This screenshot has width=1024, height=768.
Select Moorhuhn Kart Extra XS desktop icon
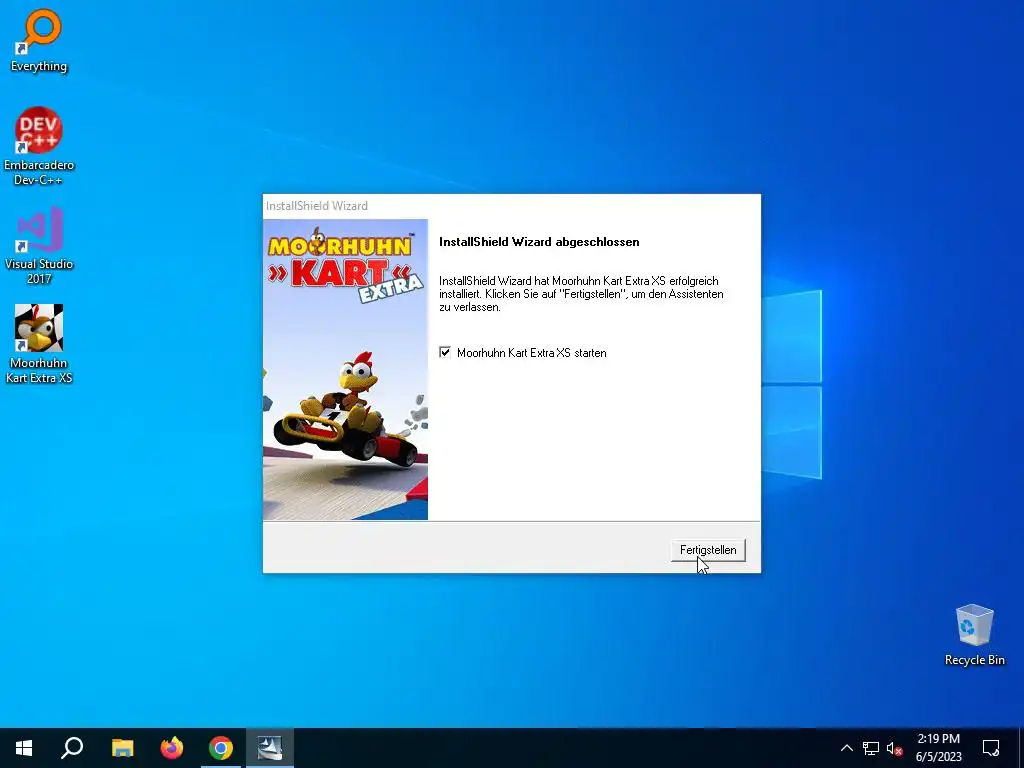coord(39,344)
